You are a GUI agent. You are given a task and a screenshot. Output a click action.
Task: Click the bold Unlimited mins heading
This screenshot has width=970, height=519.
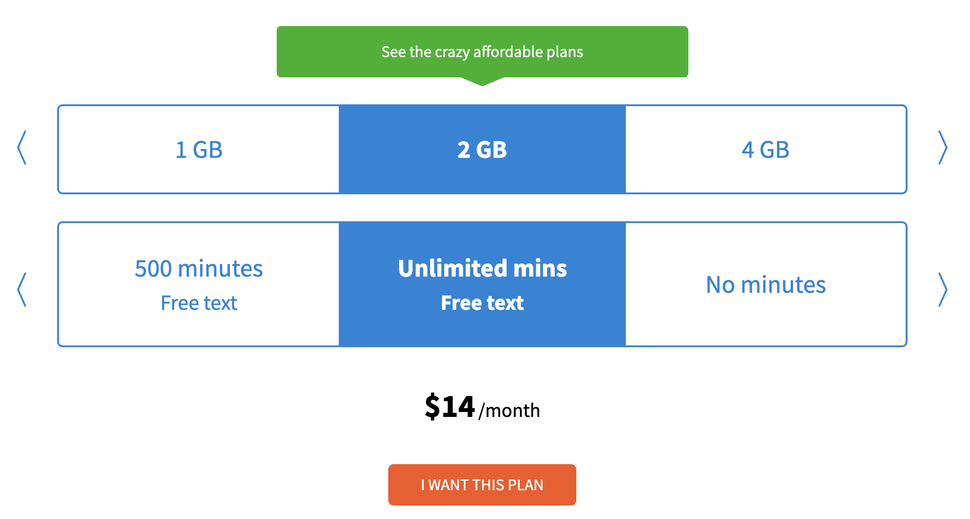pos(482,268)
